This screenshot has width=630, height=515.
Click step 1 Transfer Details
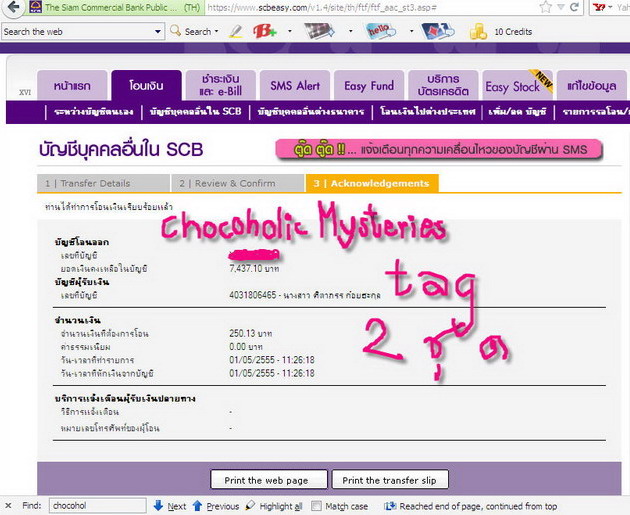tap(103, 184)
